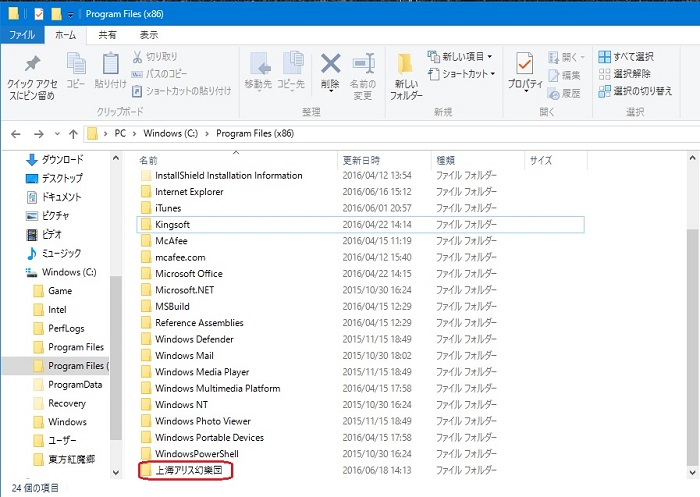Click navigation pane scroll up arrow
Viewport: 700px width, 497px height.
116,158
